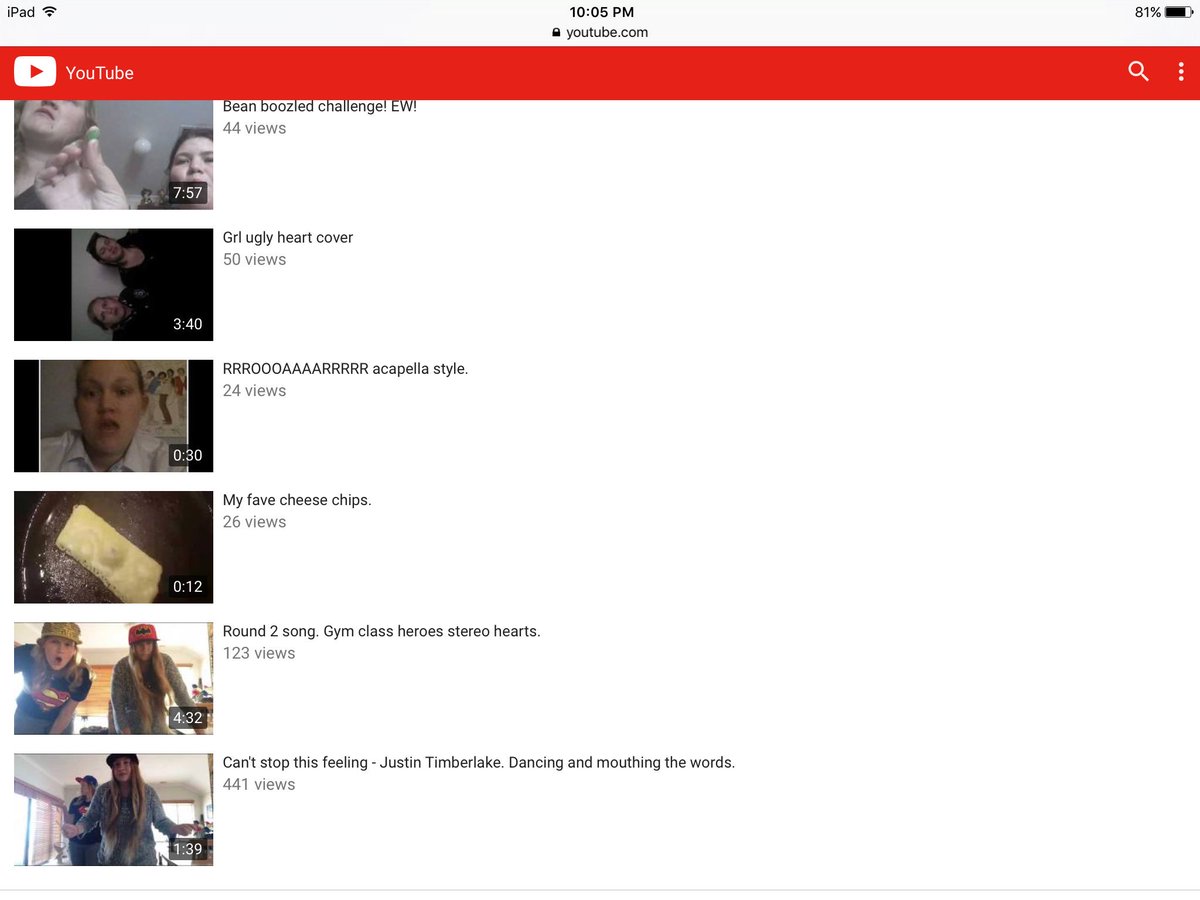Viewport: 1200px width, 900px height.
Task: Tap the 10:05 PM clock
Action: coord(602,12)
